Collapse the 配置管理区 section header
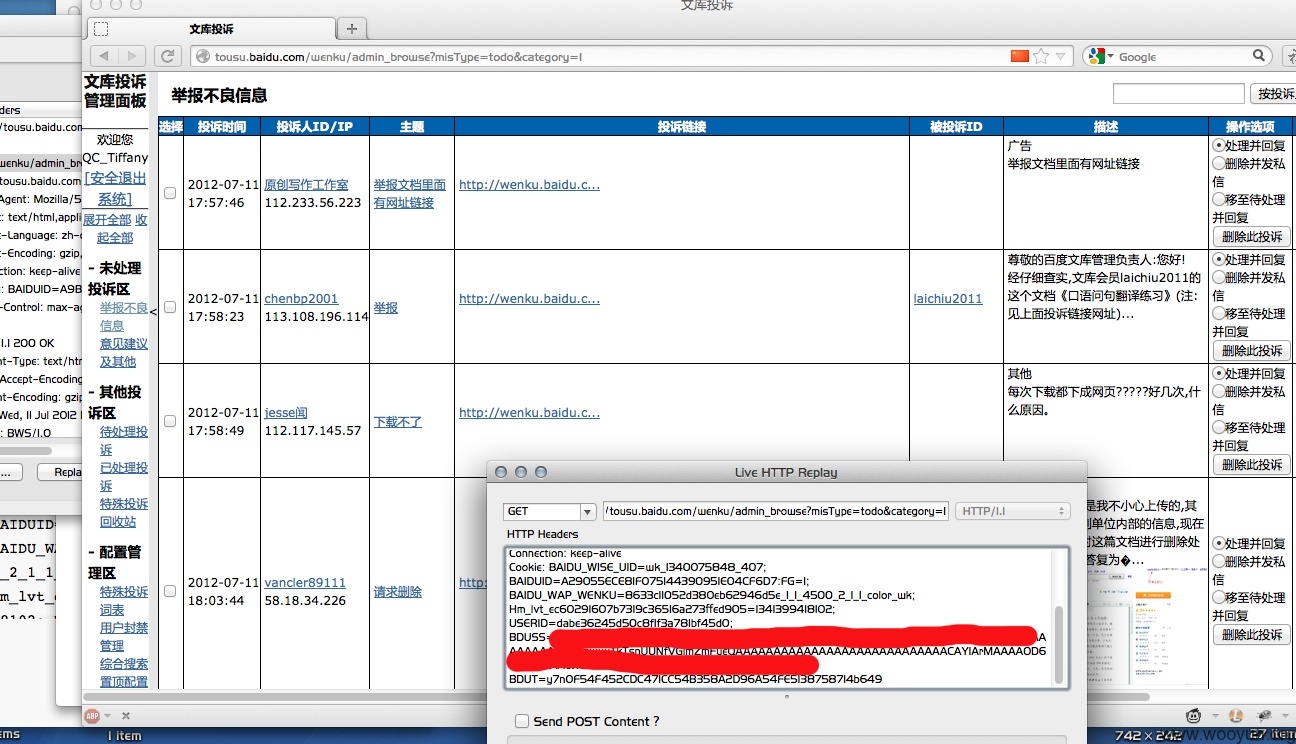1296x744 pixels. (115, 562)
